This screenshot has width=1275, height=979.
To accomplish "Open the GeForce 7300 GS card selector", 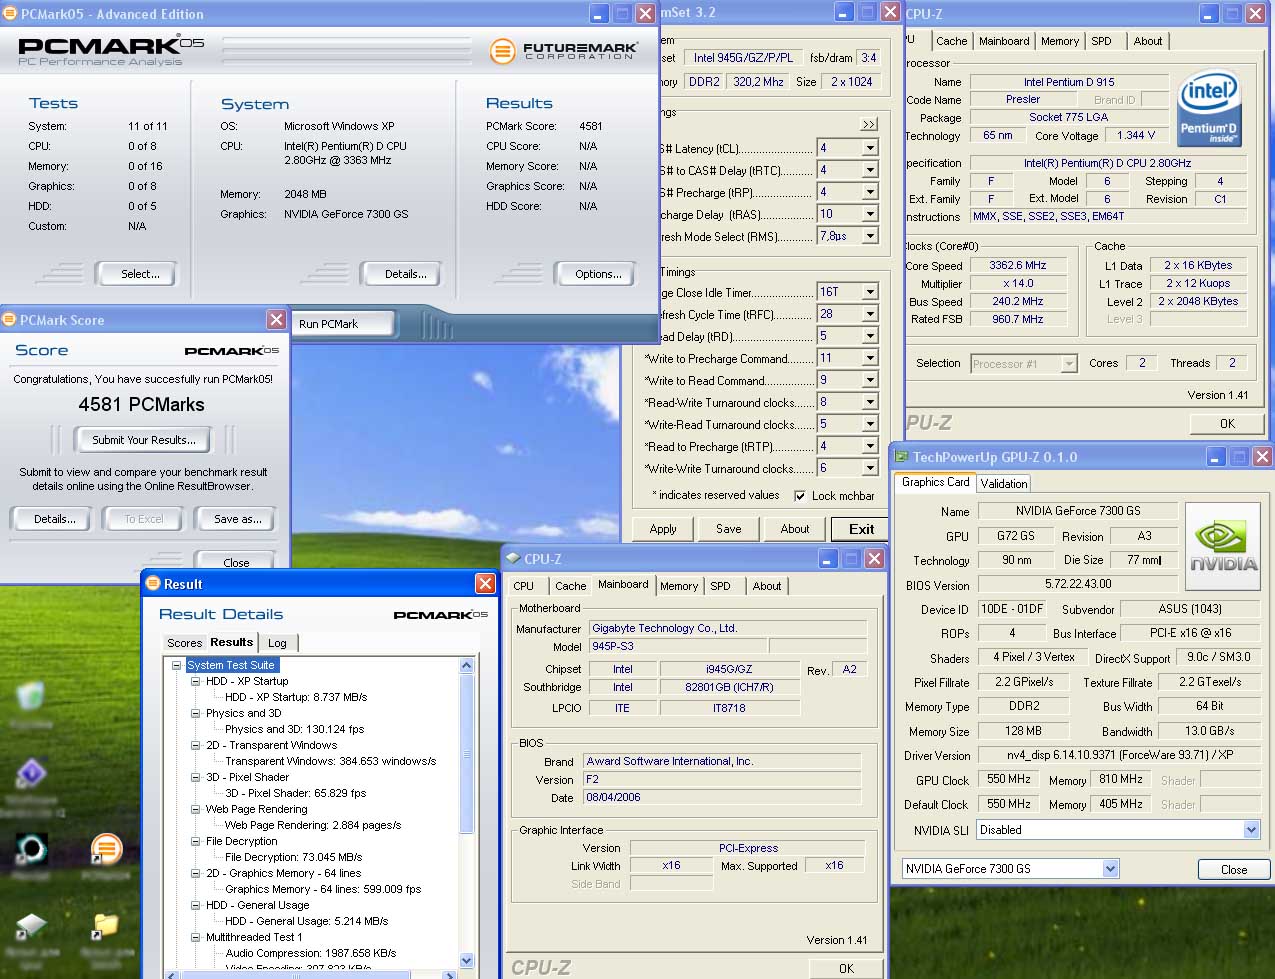I will click(1110, 869).
